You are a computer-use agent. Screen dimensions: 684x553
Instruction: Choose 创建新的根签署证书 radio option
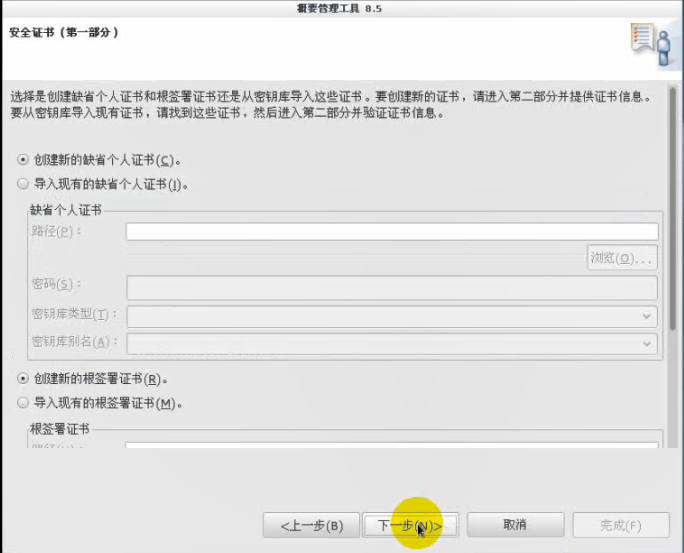(x=24, y=379)
